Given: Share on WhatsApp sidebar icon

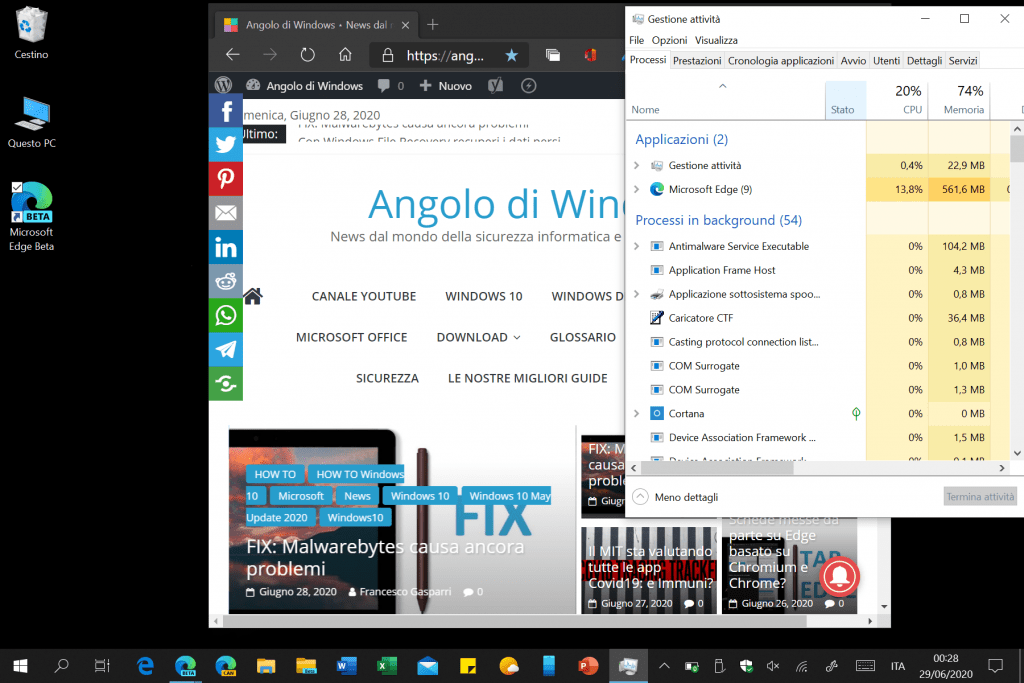Looking at the screenshot, I should tap(226, 315).
